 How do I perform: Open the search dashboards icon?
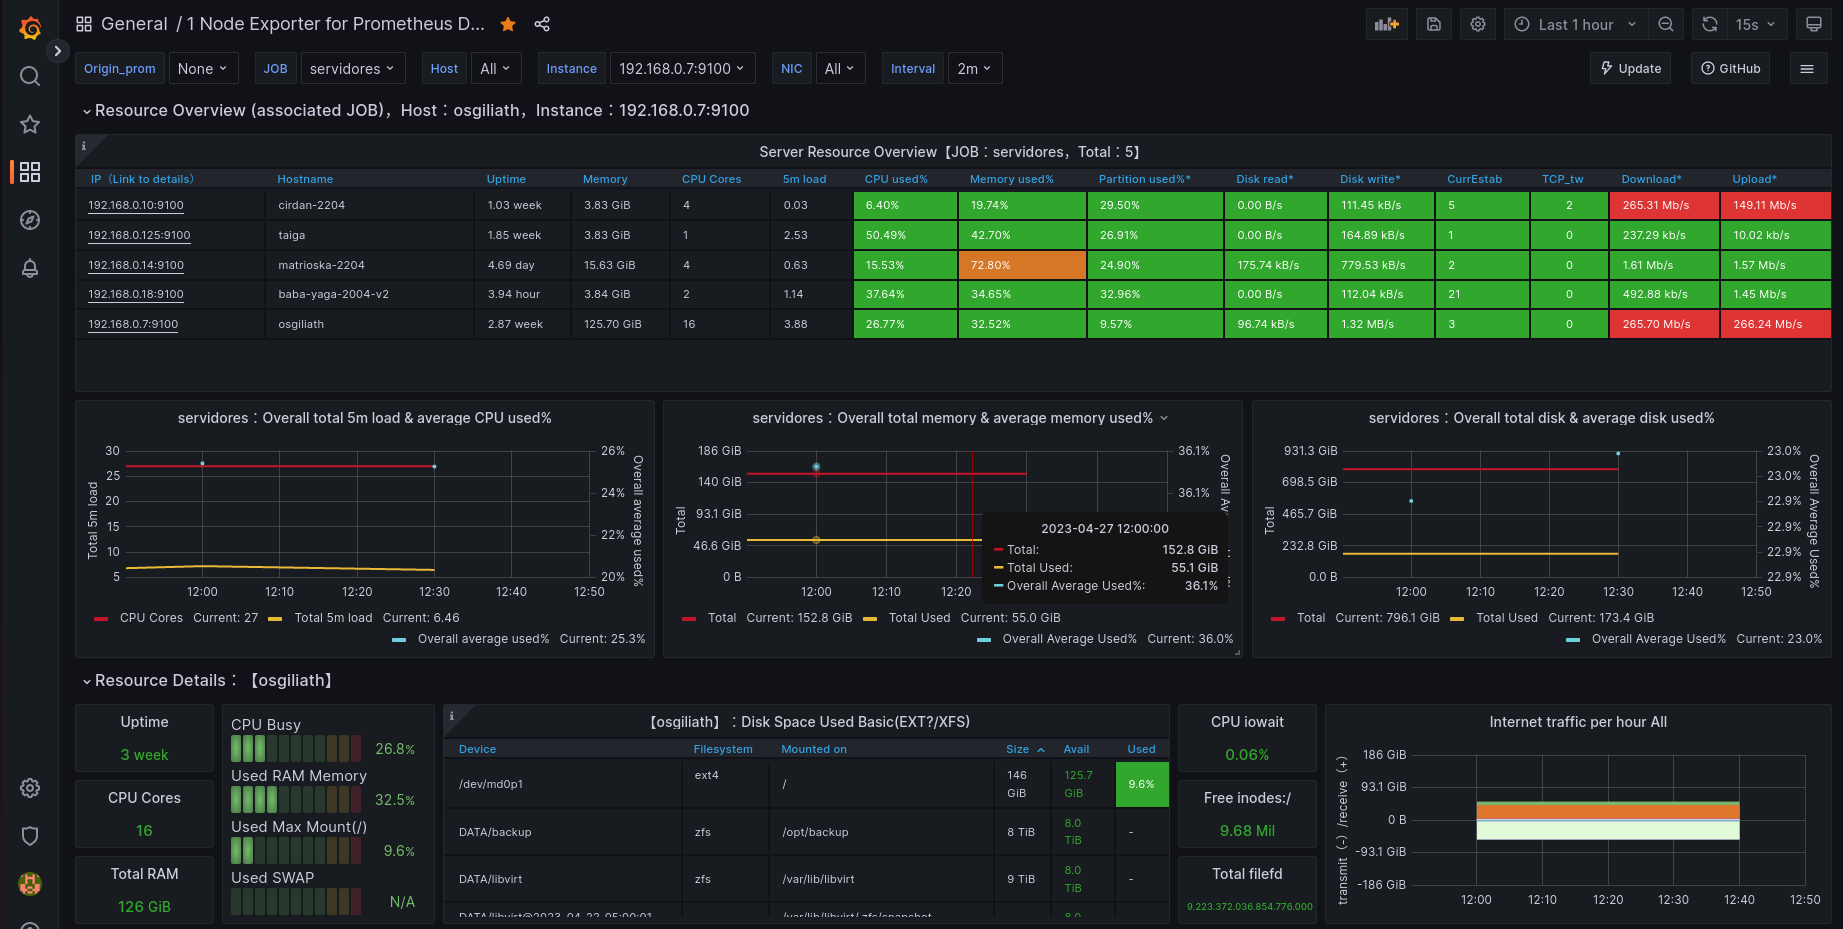30,76
